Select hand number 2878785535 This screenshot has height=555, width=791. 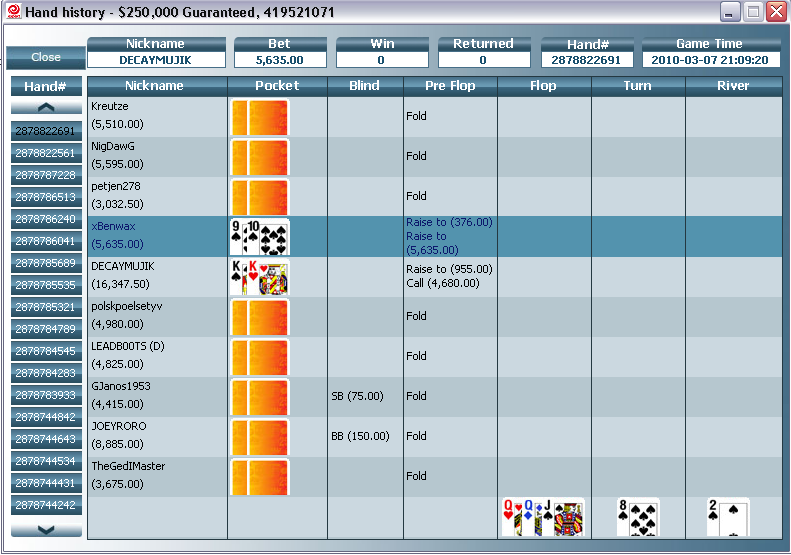(46, 285)
